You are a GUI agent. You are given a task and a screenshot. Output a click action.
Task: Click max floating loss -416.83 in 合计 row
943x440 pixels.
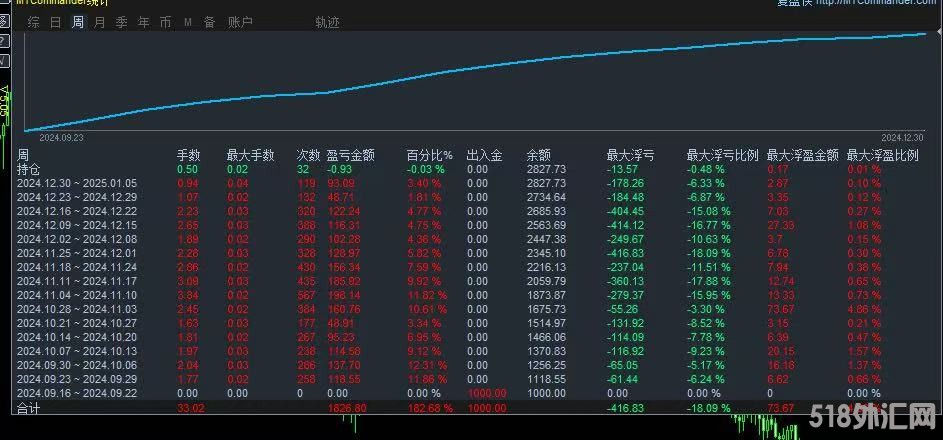point(625,408)
